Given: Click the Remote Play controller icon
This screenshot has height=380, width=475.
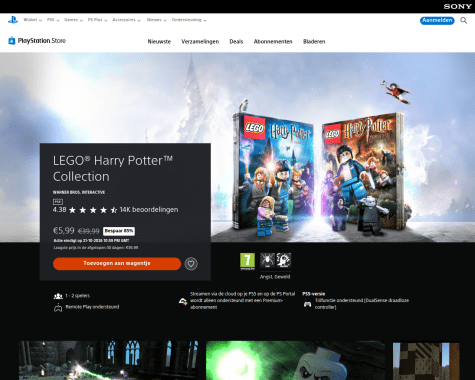Looking at the screenshot, I should coord(58,307).
